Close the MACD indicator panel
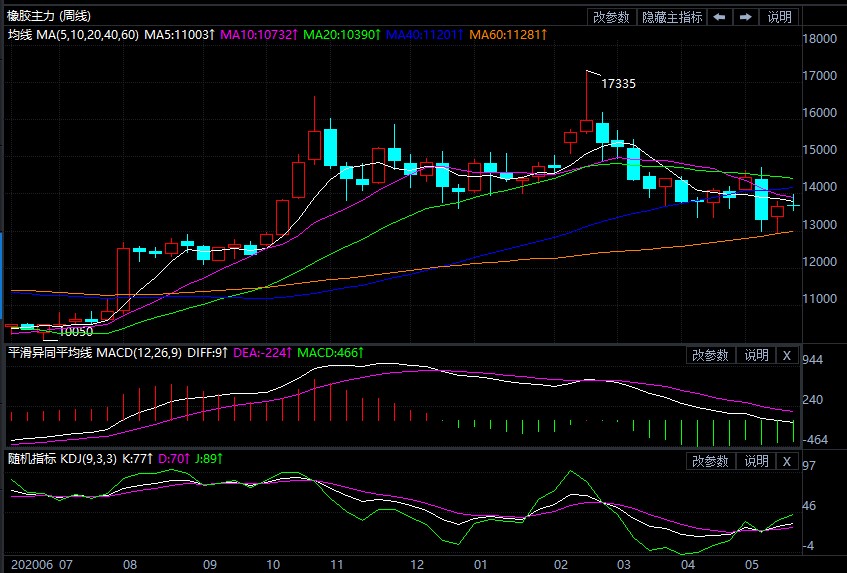 [x=786, y=355]
